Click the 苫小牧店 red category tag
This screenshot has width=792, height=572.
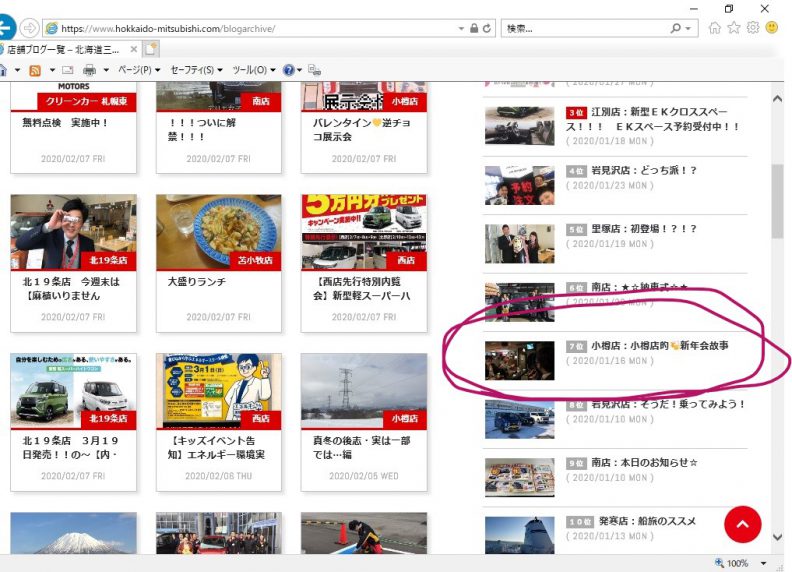(x=255, y=260)
